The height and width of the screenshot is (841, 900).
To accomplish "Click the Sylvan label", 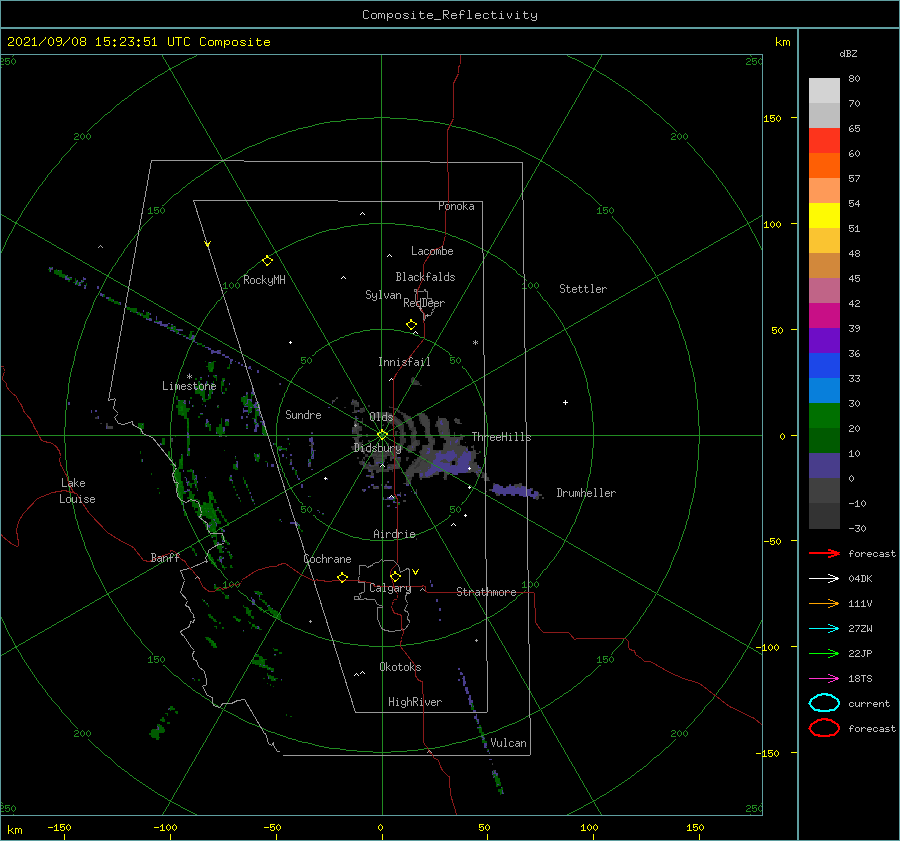I will 383,295.
